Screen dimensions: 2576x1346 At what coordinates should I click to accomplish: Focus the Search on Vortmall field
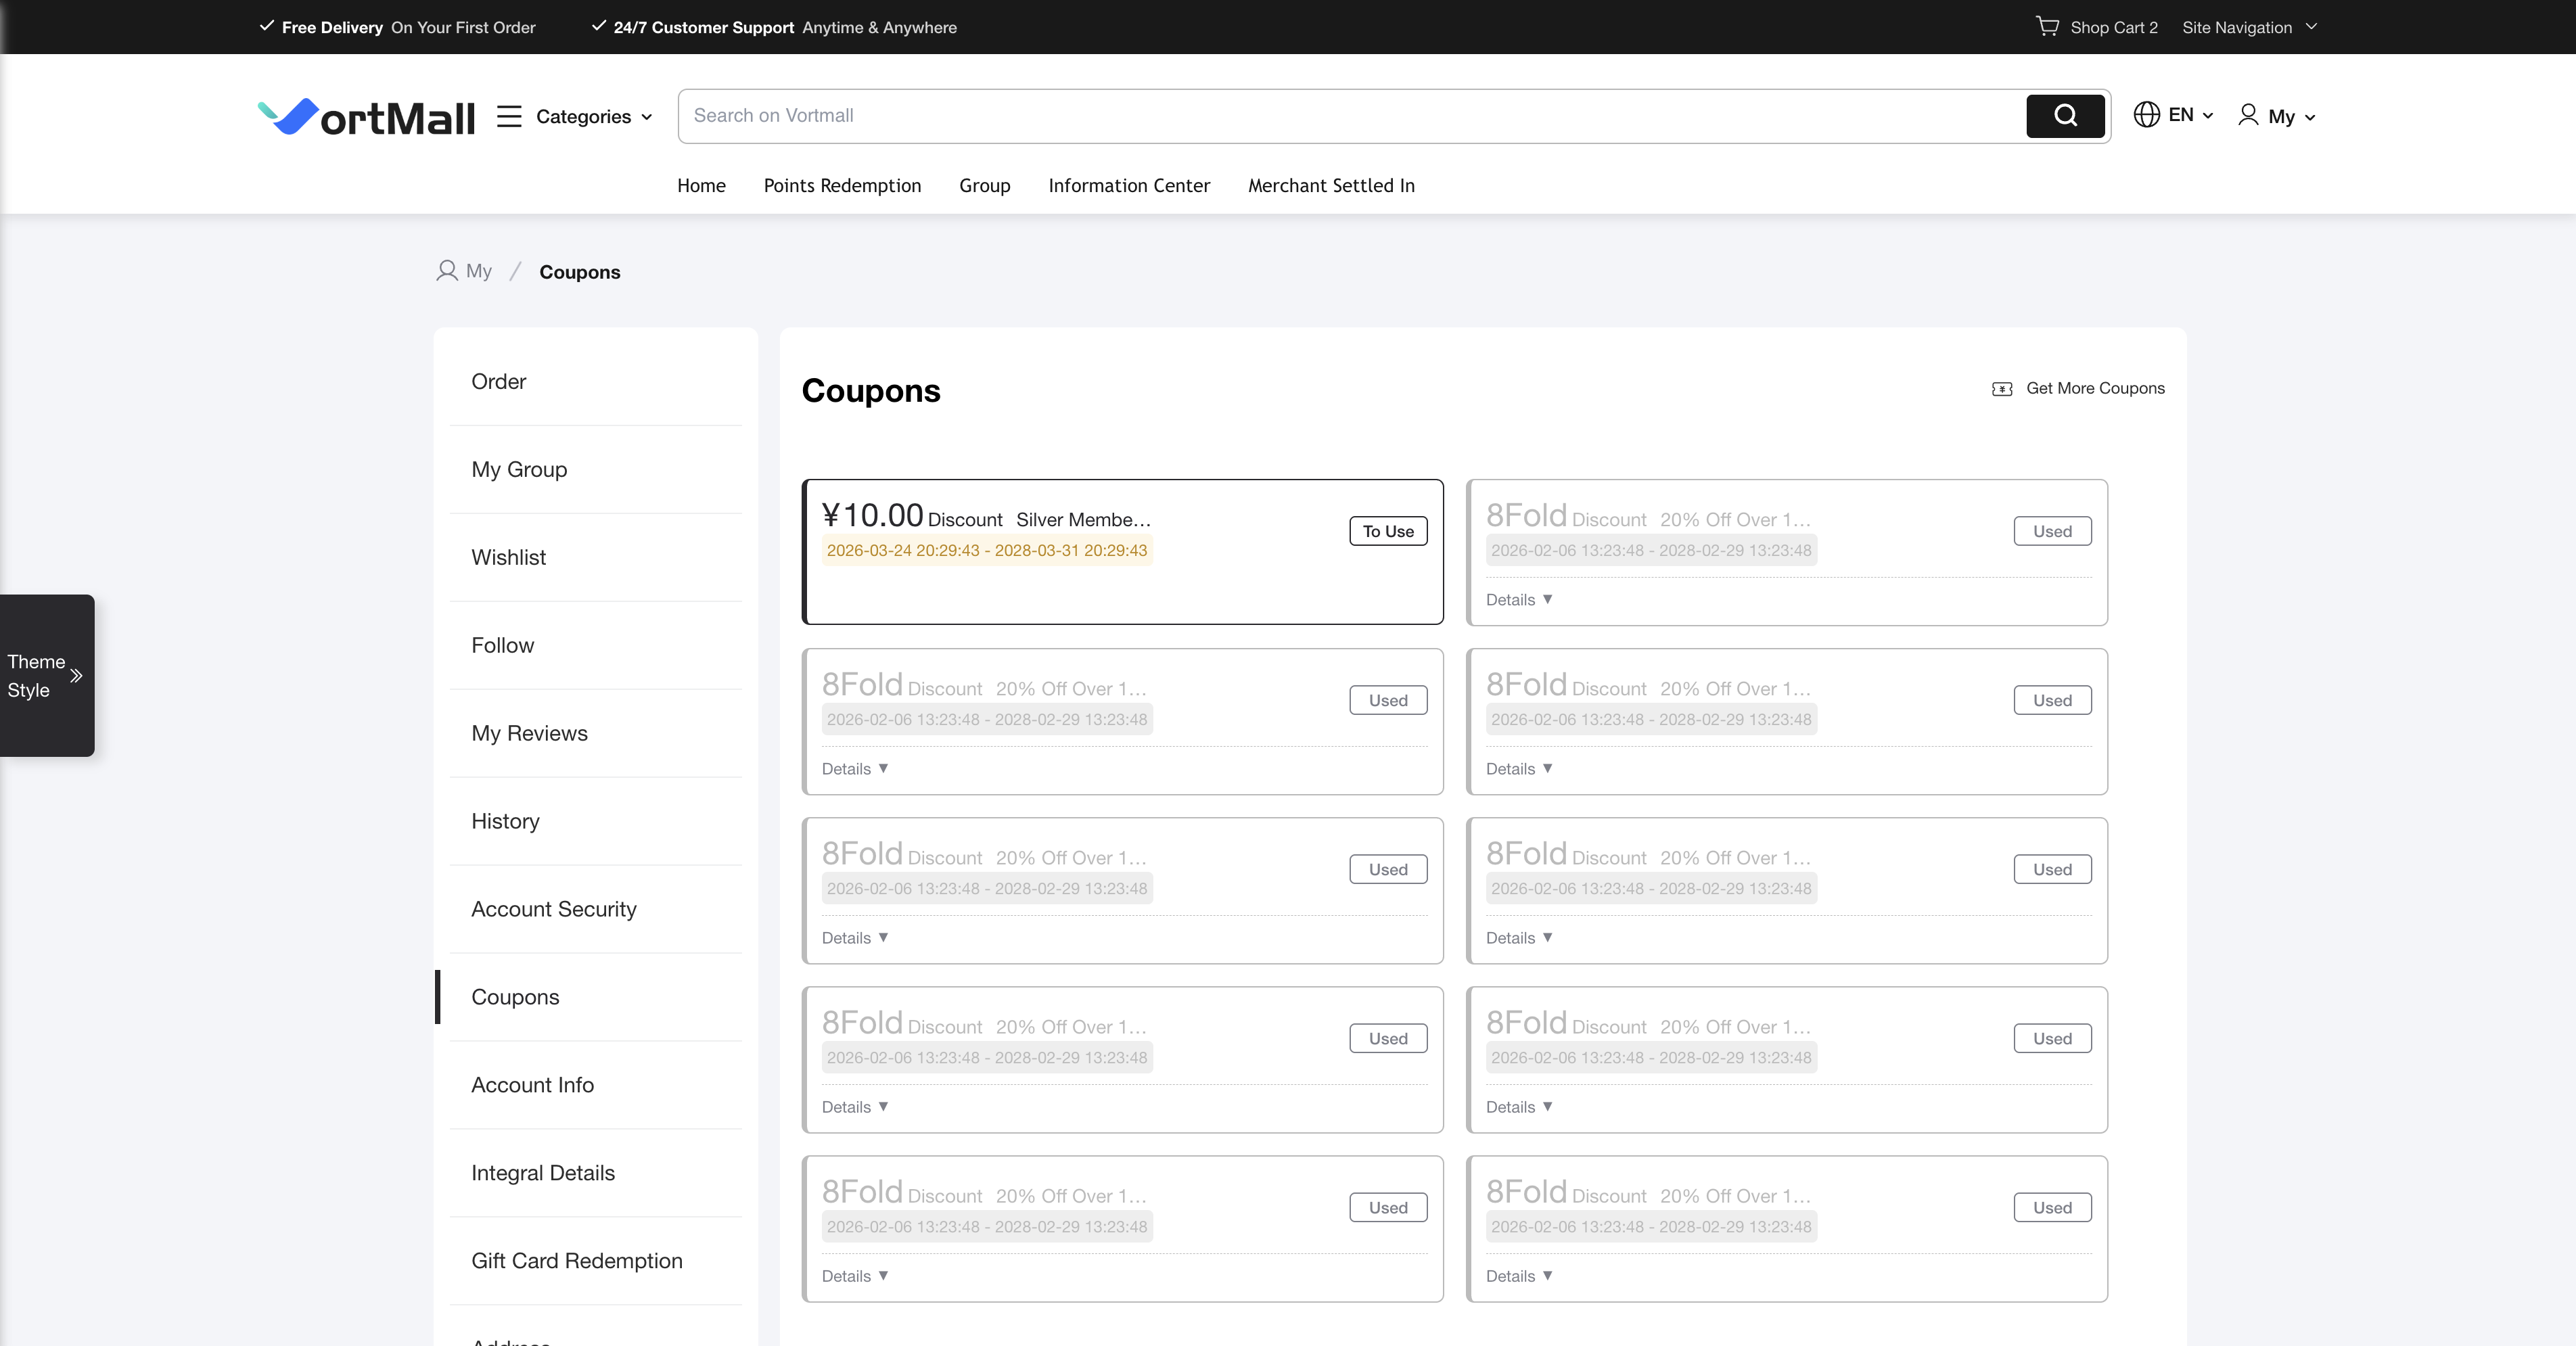coord(1350,116)
